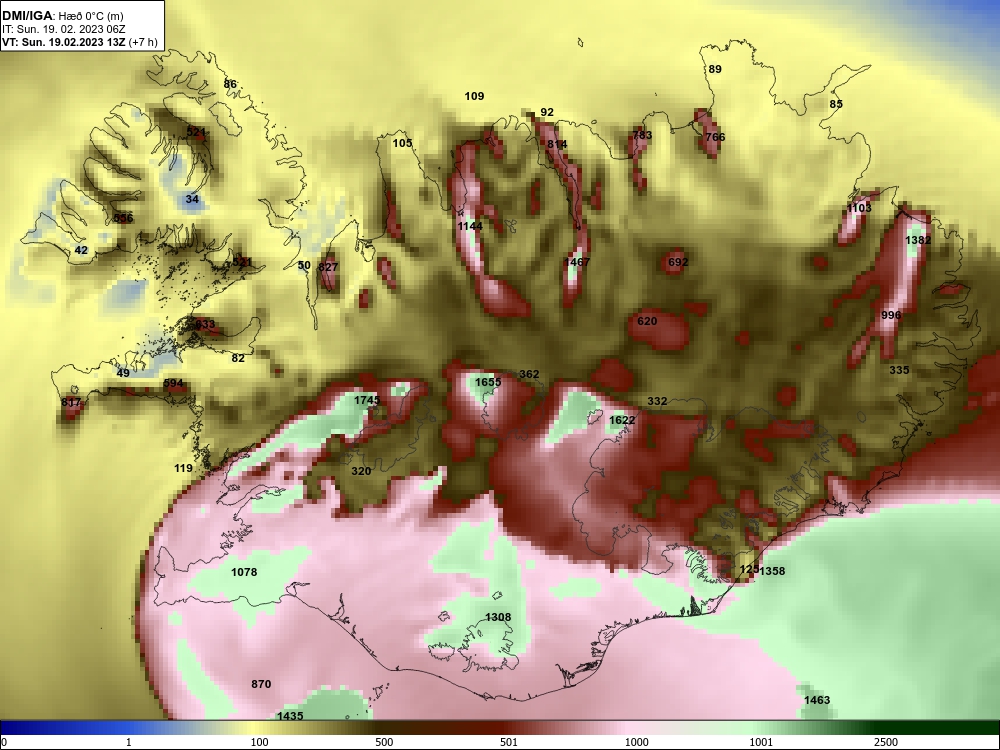The width and height of the screenshot is (1000, 750).
Task: Select the map value 766
Action: [x=715, y=136]
